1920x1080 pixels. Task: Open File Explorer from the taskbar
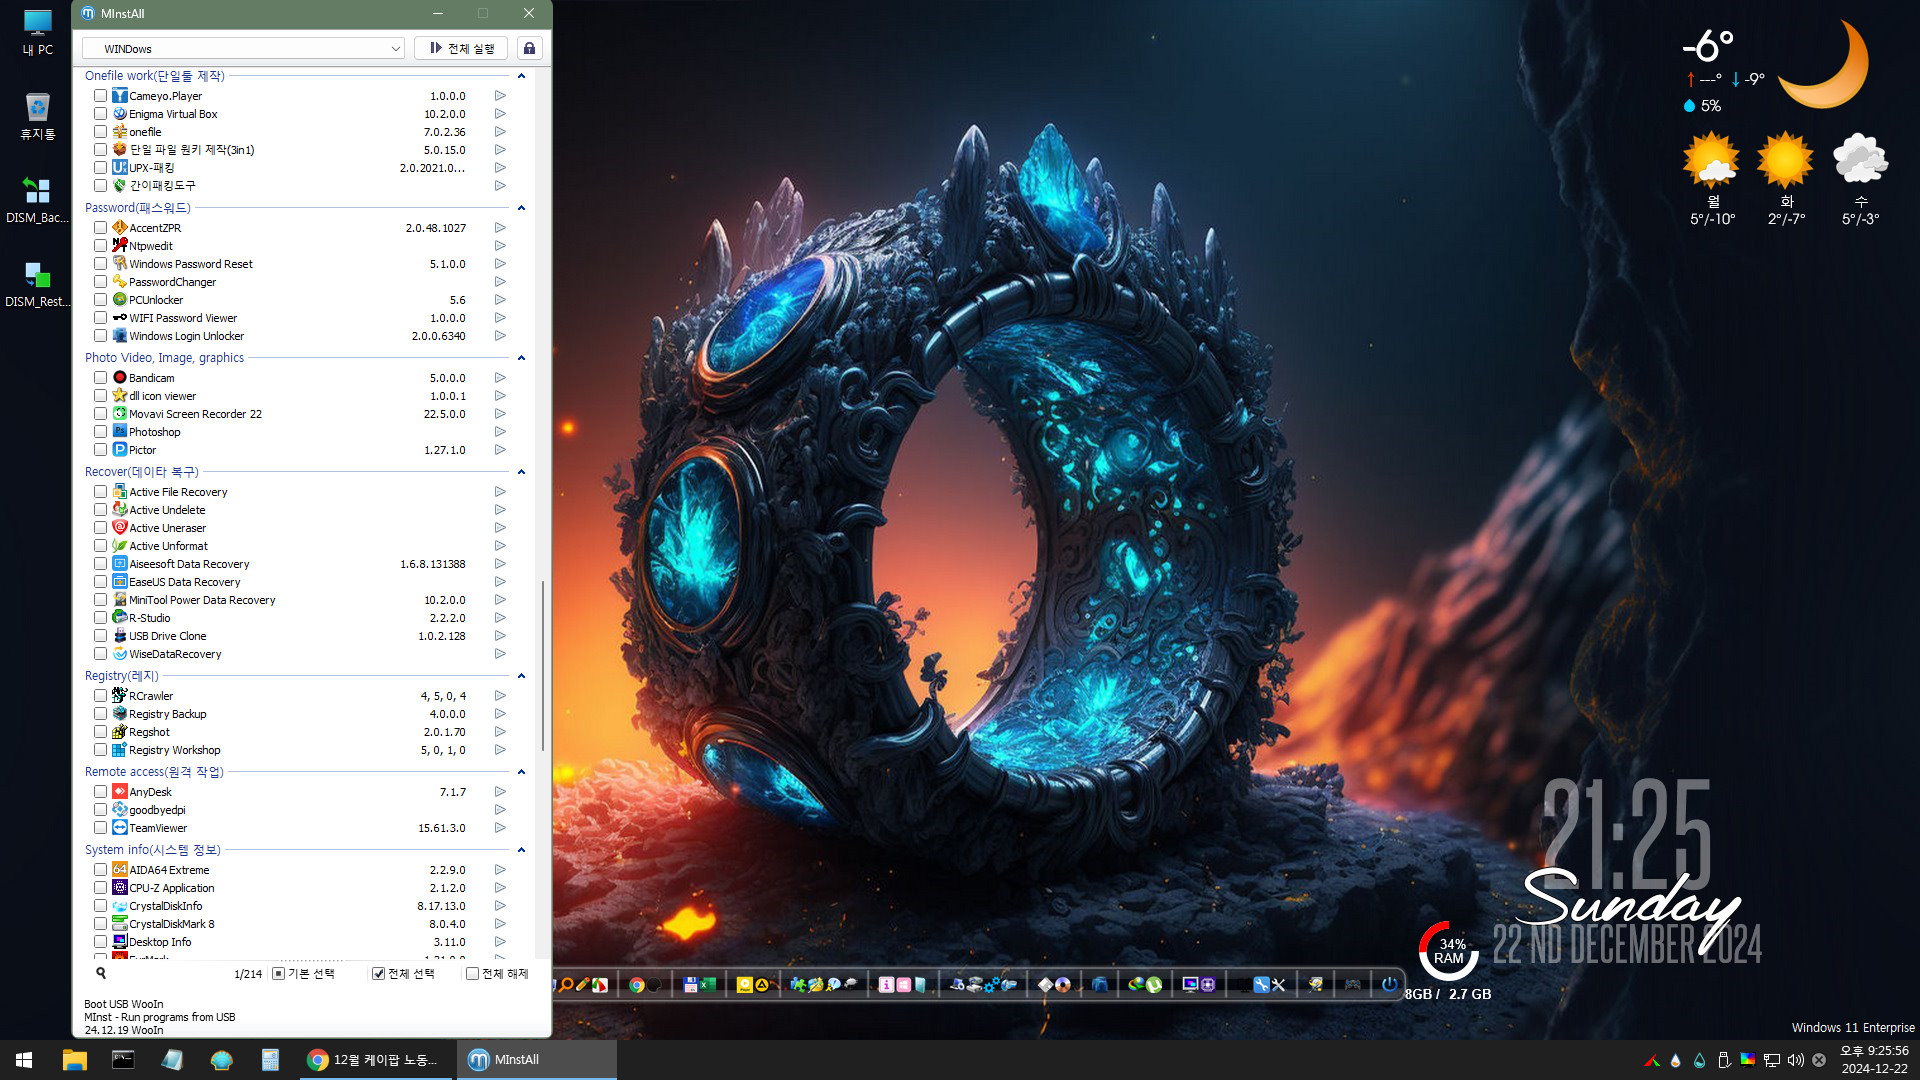coord(74,1060)
